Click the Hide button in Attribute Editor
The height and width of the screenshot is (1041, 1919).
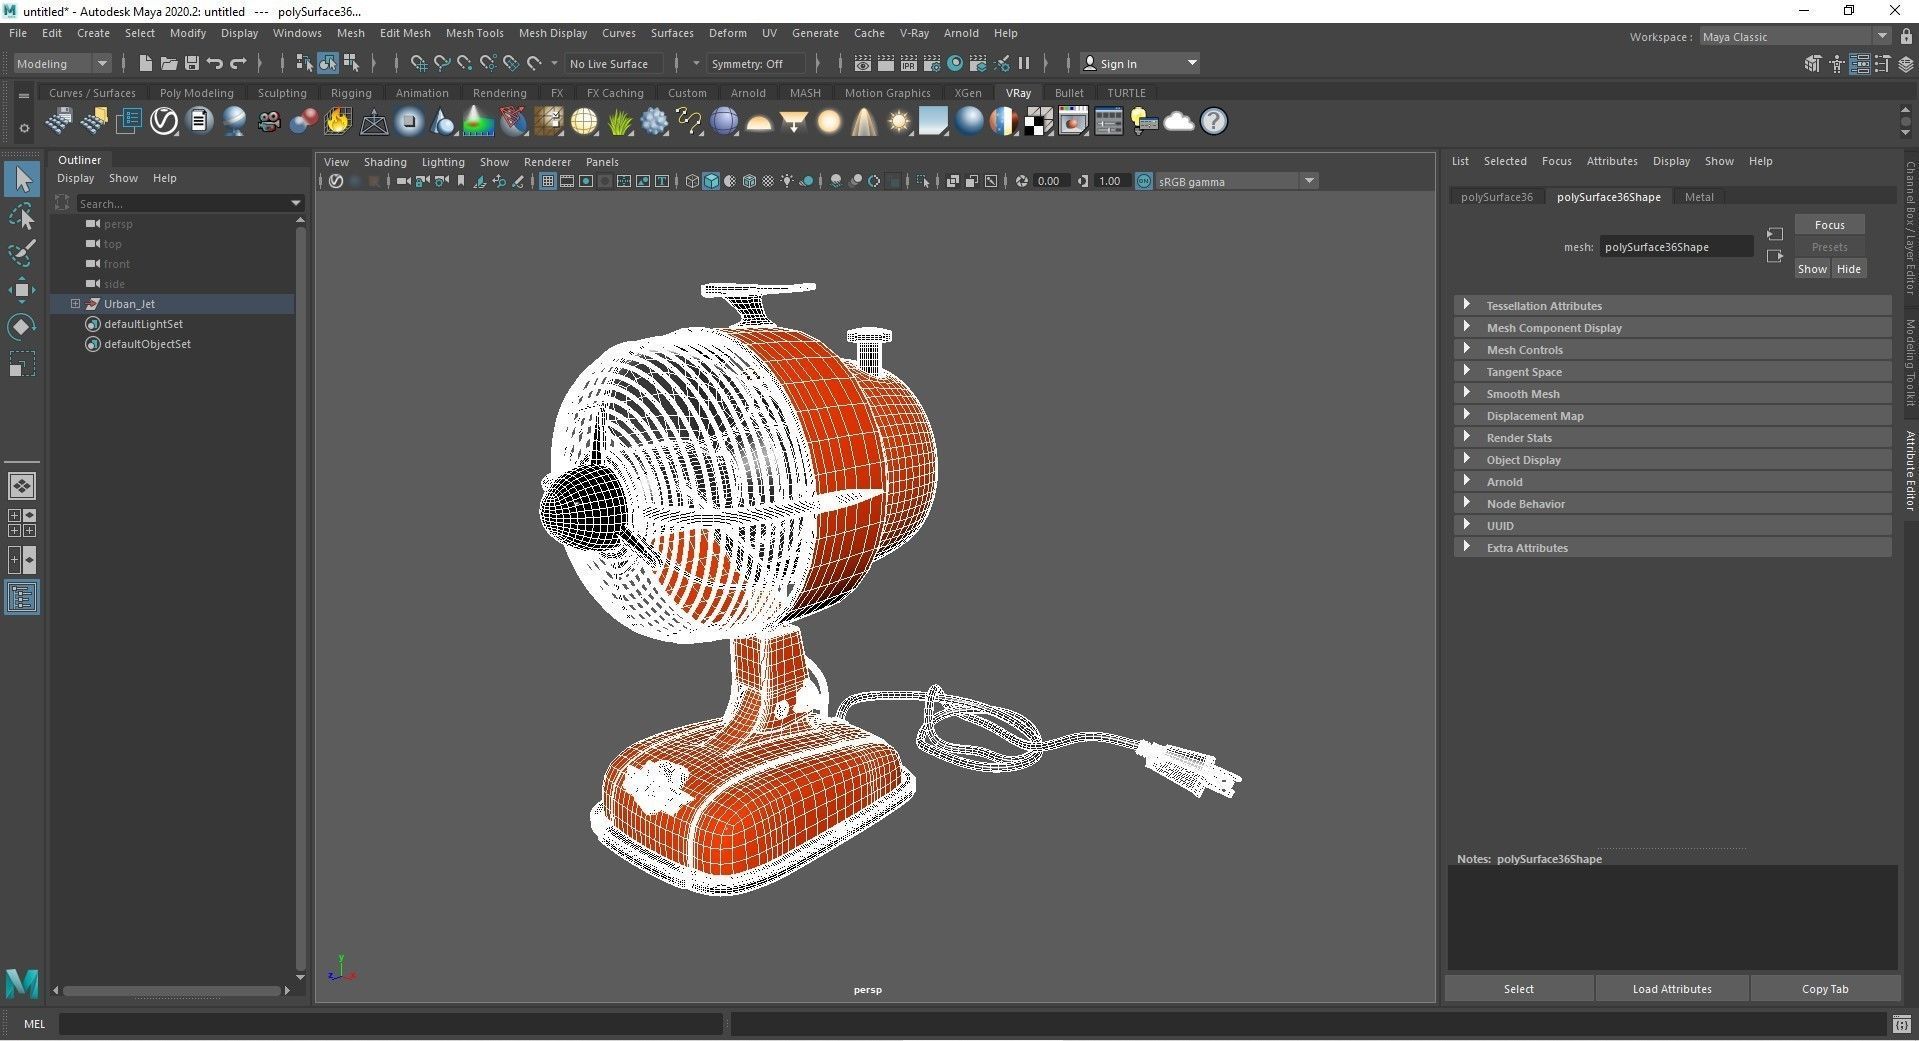tap(1849, 269)
